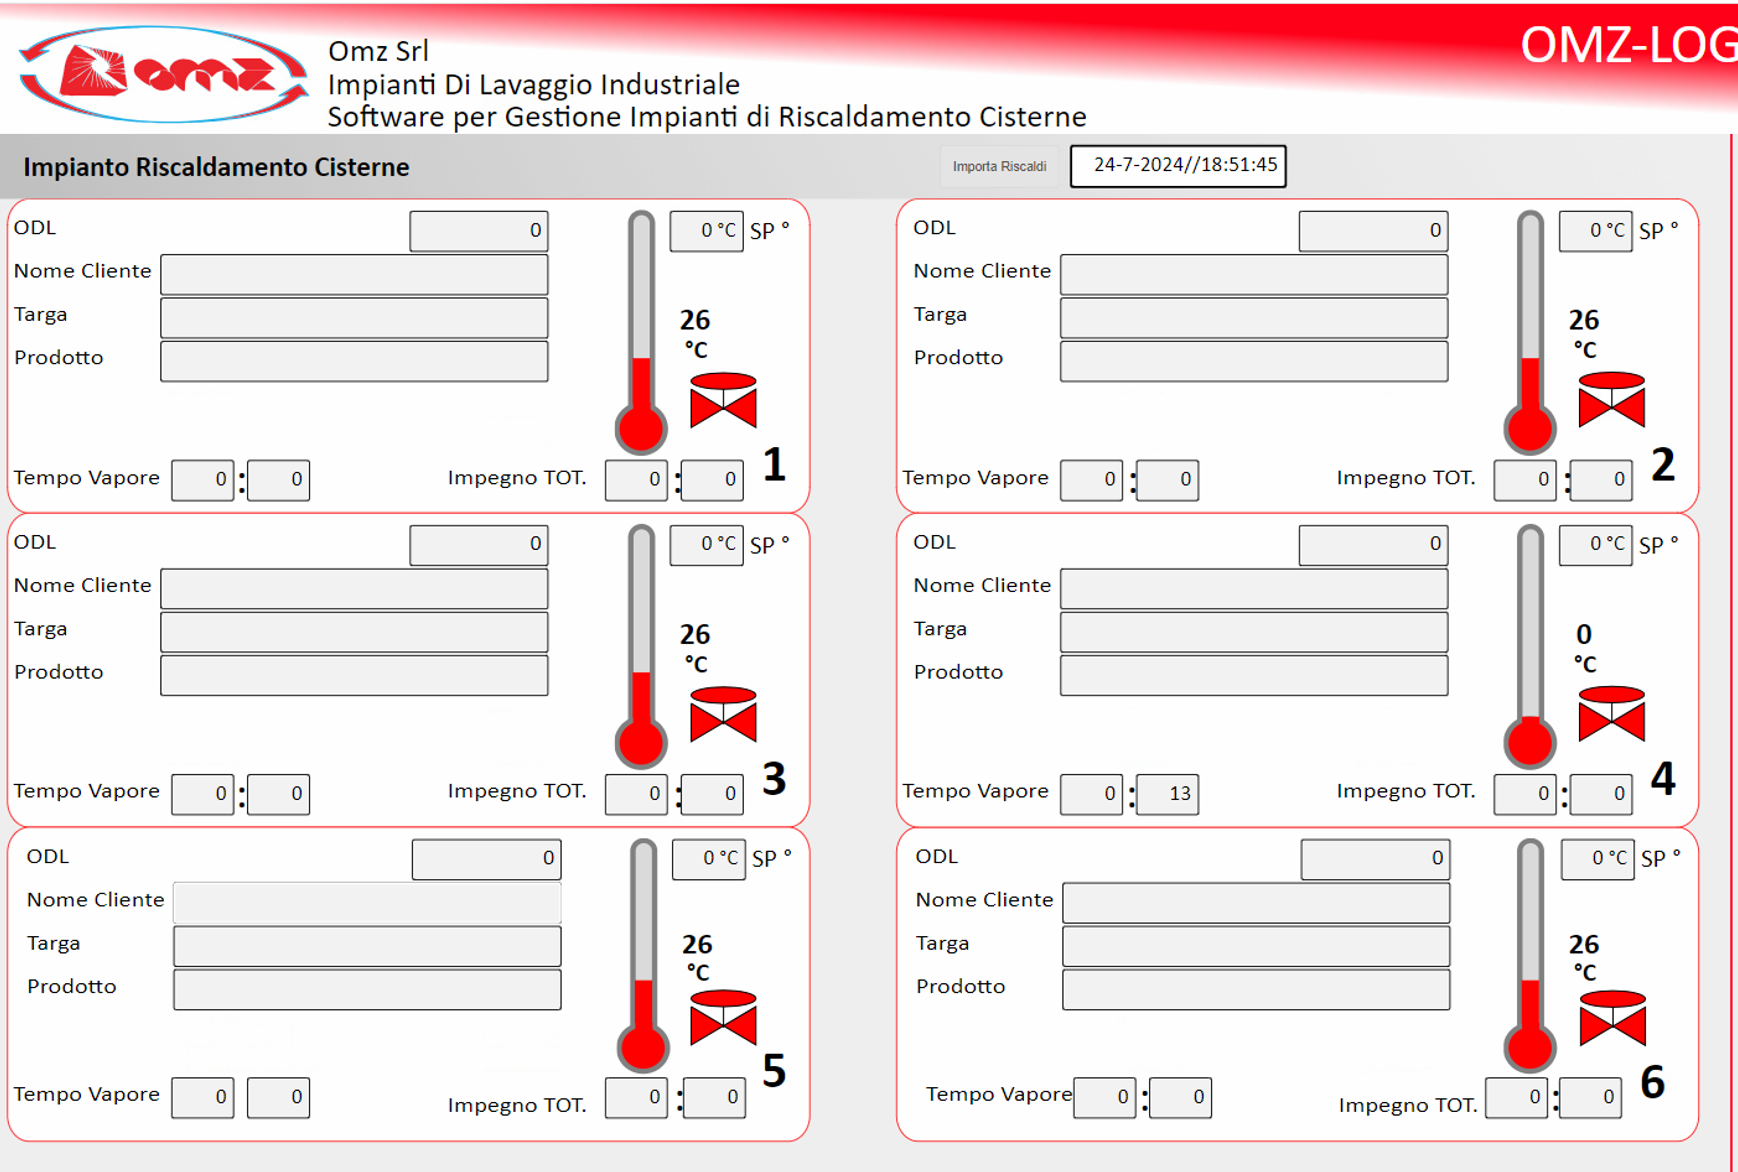Select the ODL field of tank 4
The height and width of the screenshot is (1172, 1738).
[x=1373, y=545]
